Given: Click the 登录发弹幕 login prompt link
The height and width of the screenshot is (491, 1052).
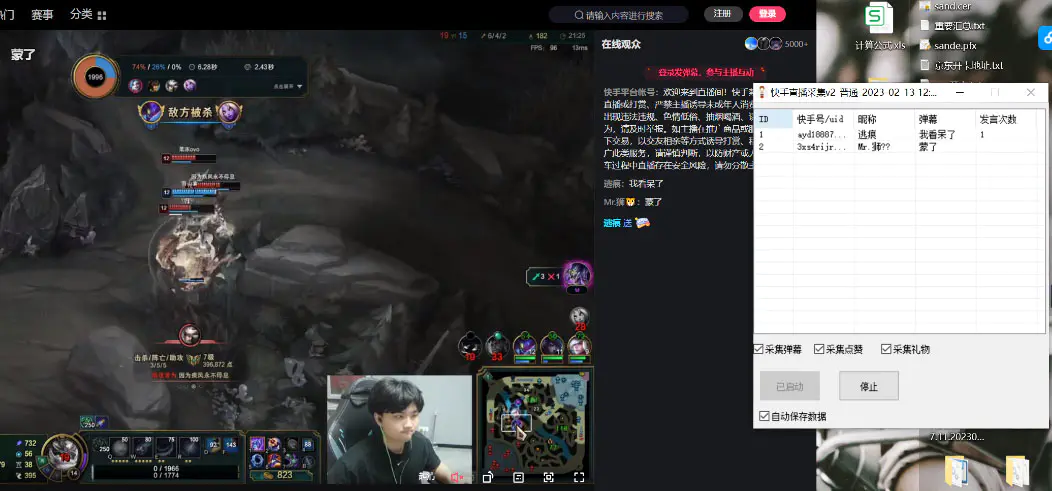Looking at the screenshot, I should (x=705, y=72).
